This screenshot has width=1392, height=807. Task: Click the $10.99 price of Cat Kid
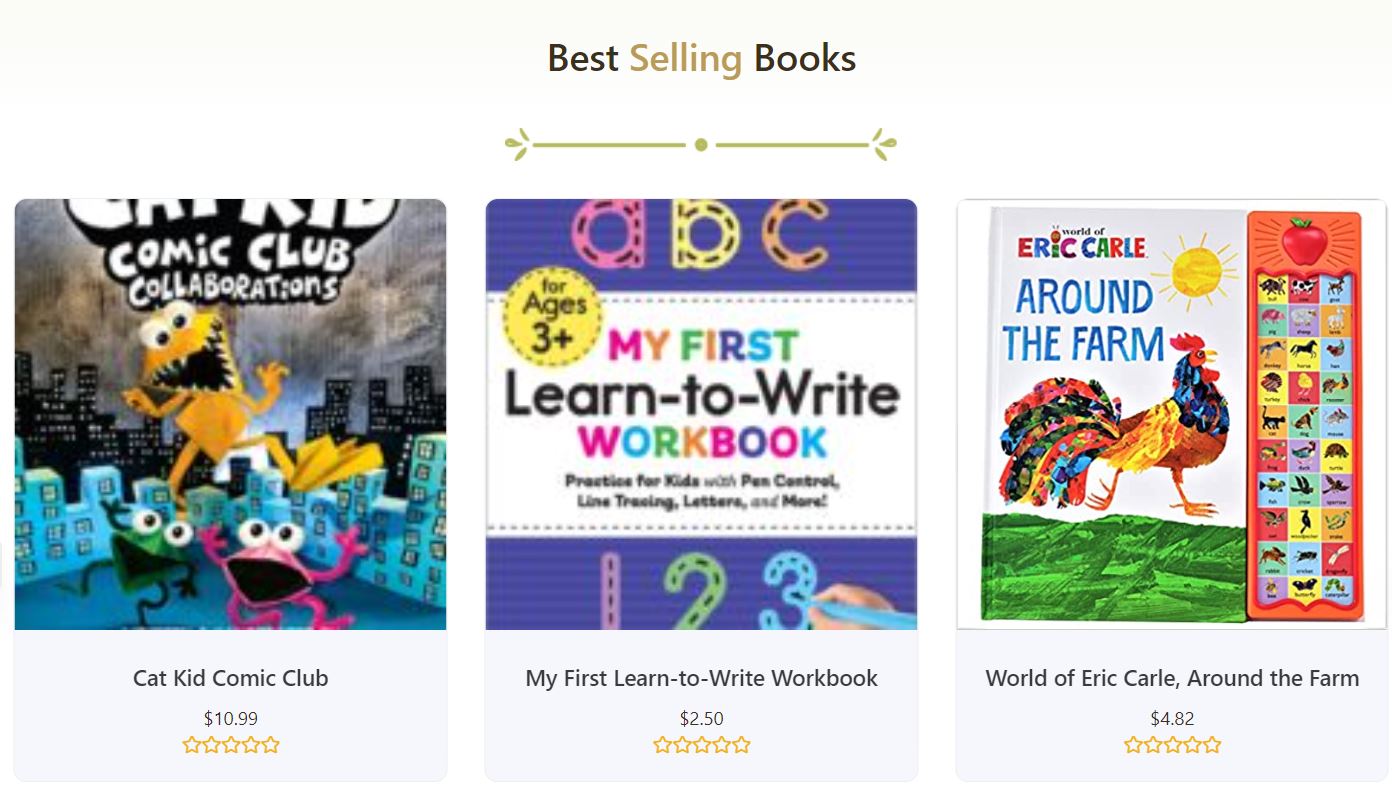230,718
